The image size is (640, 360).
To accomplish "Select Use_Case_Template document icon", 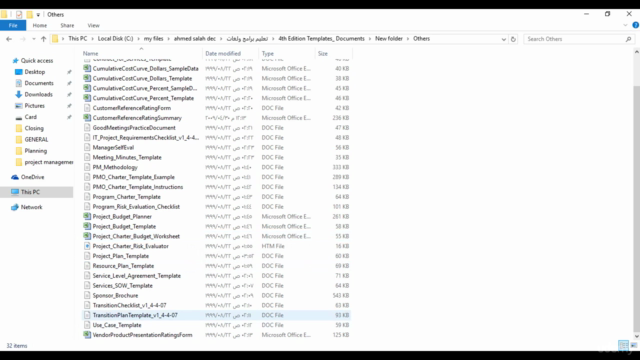I will coord(87,325).
